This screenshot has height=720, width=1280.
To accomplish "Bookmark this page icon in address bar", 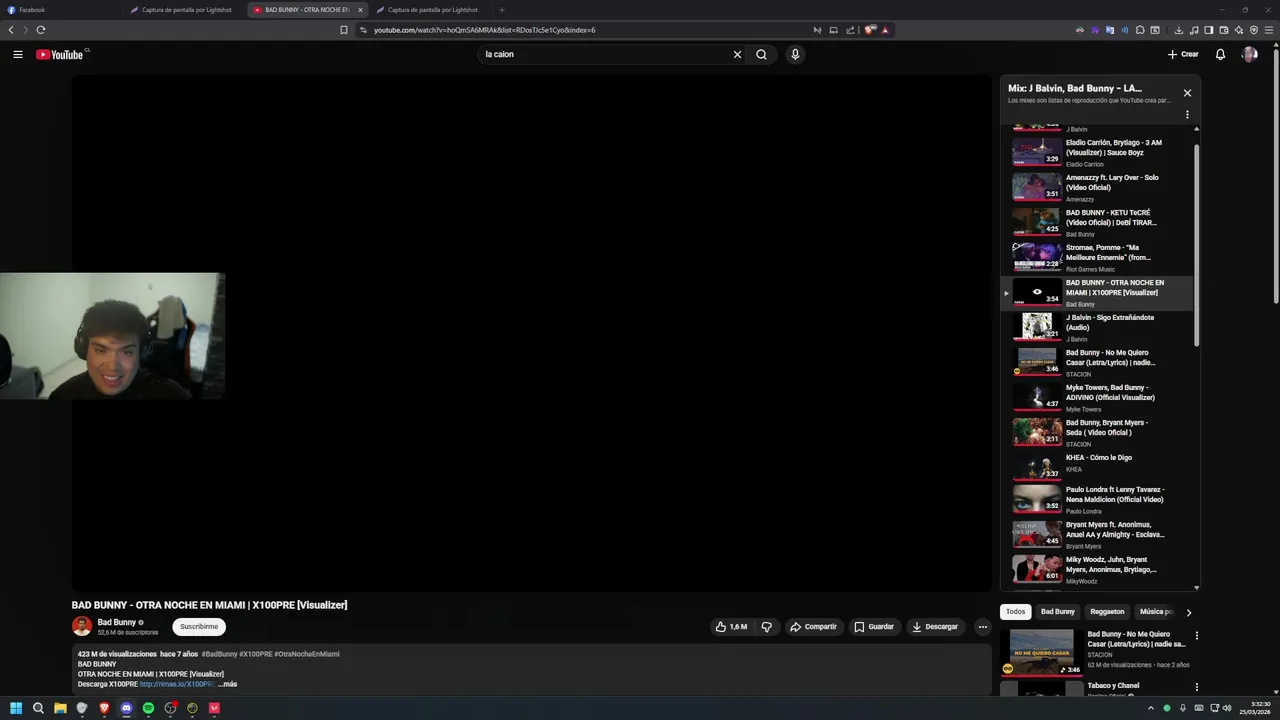I will click(344, 30).
